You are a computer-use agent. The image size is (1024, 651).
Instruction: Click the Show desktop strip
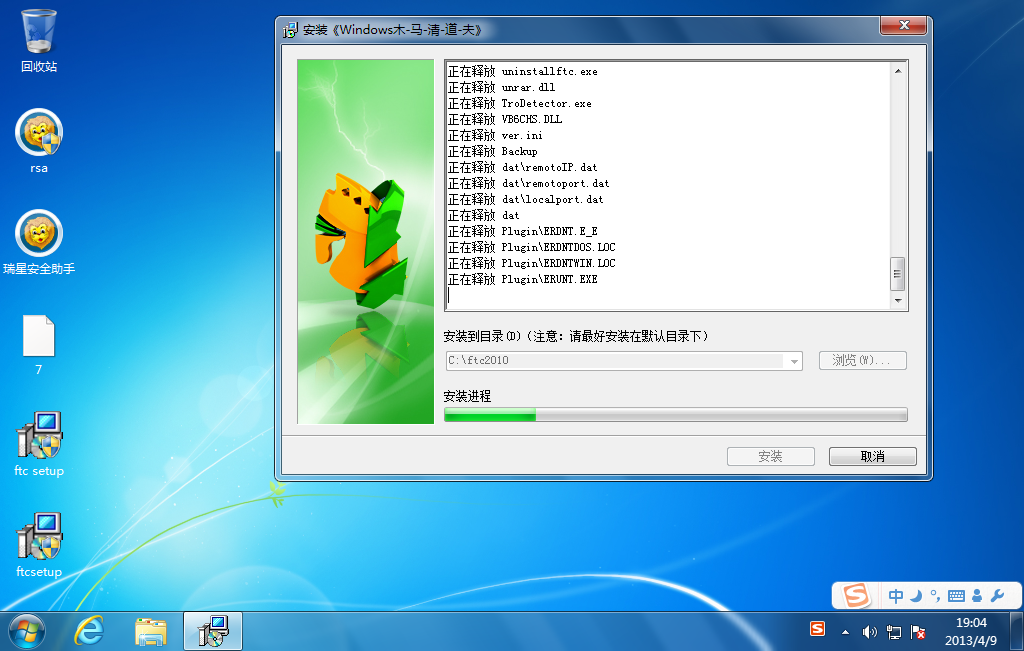point(1016,631)
